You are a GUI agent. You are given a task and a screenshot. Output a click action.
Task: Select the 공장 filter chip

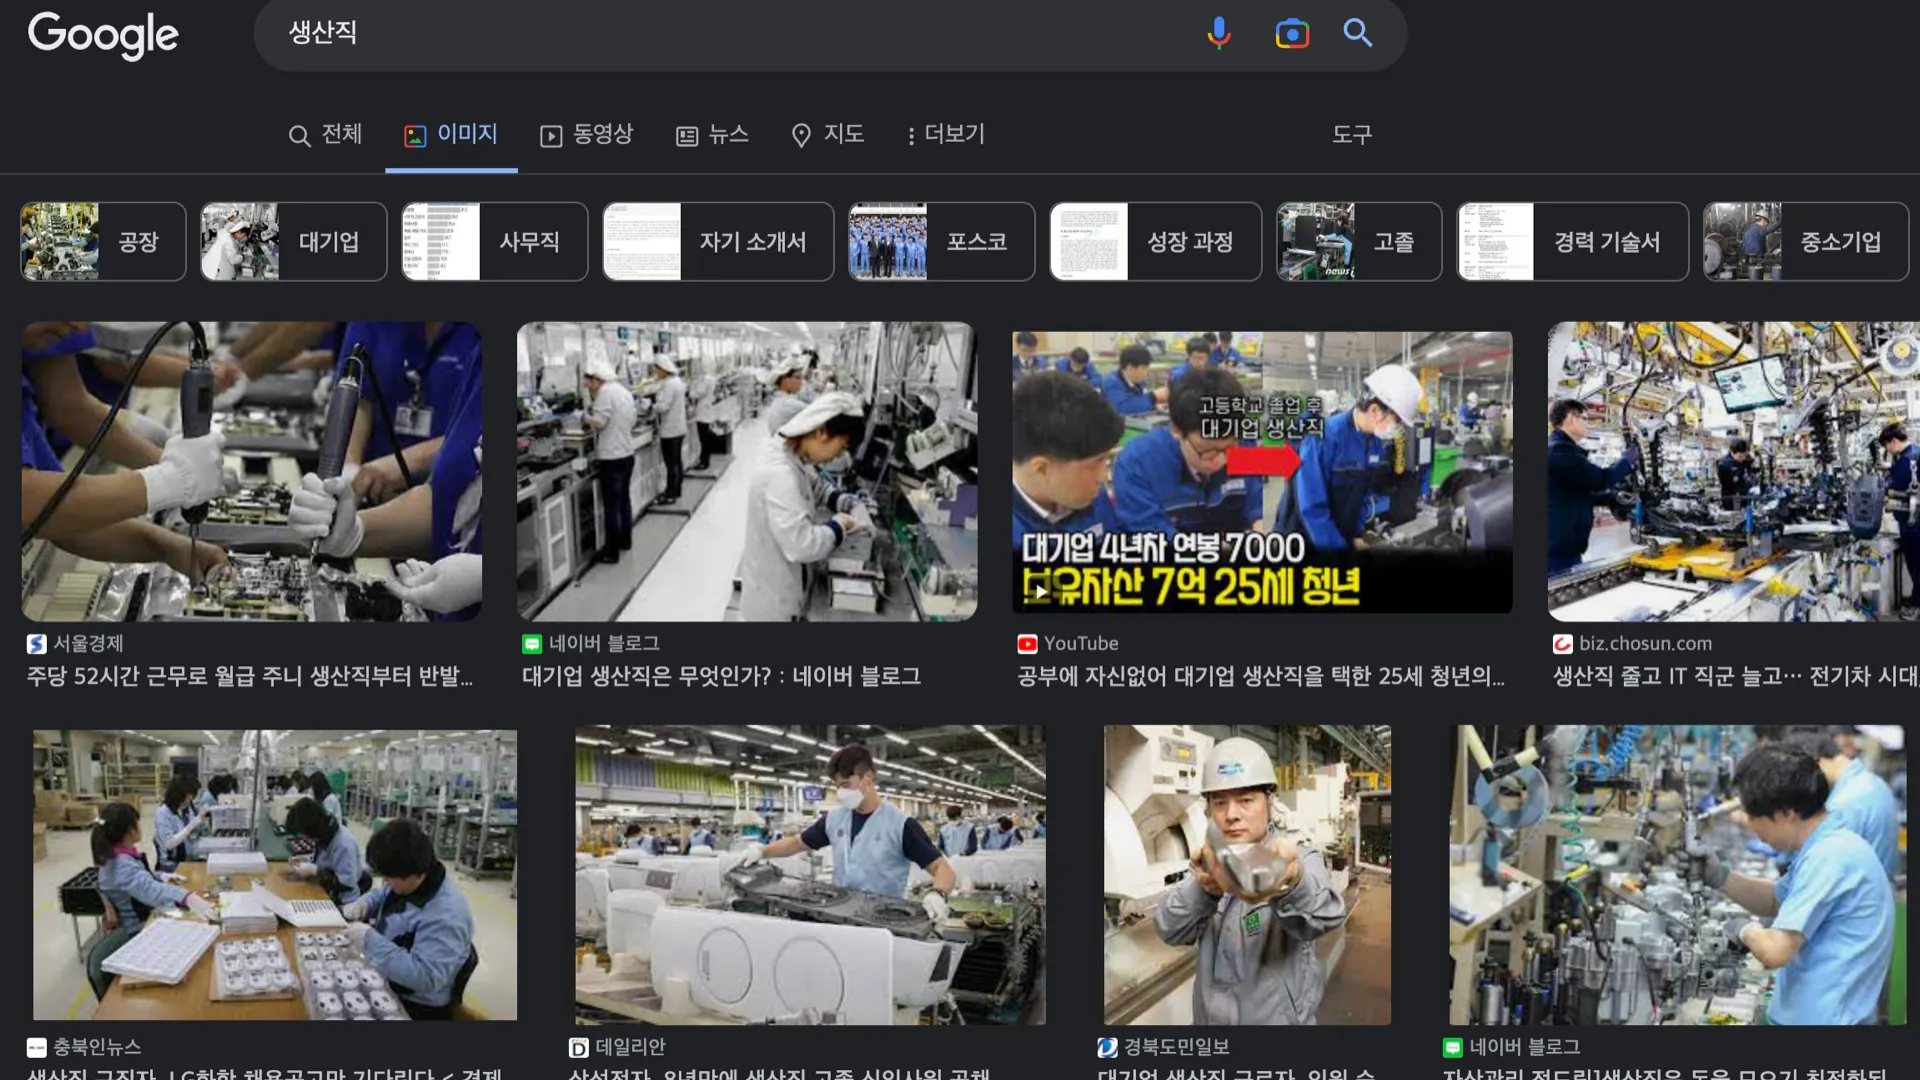(x=103, y=242)
